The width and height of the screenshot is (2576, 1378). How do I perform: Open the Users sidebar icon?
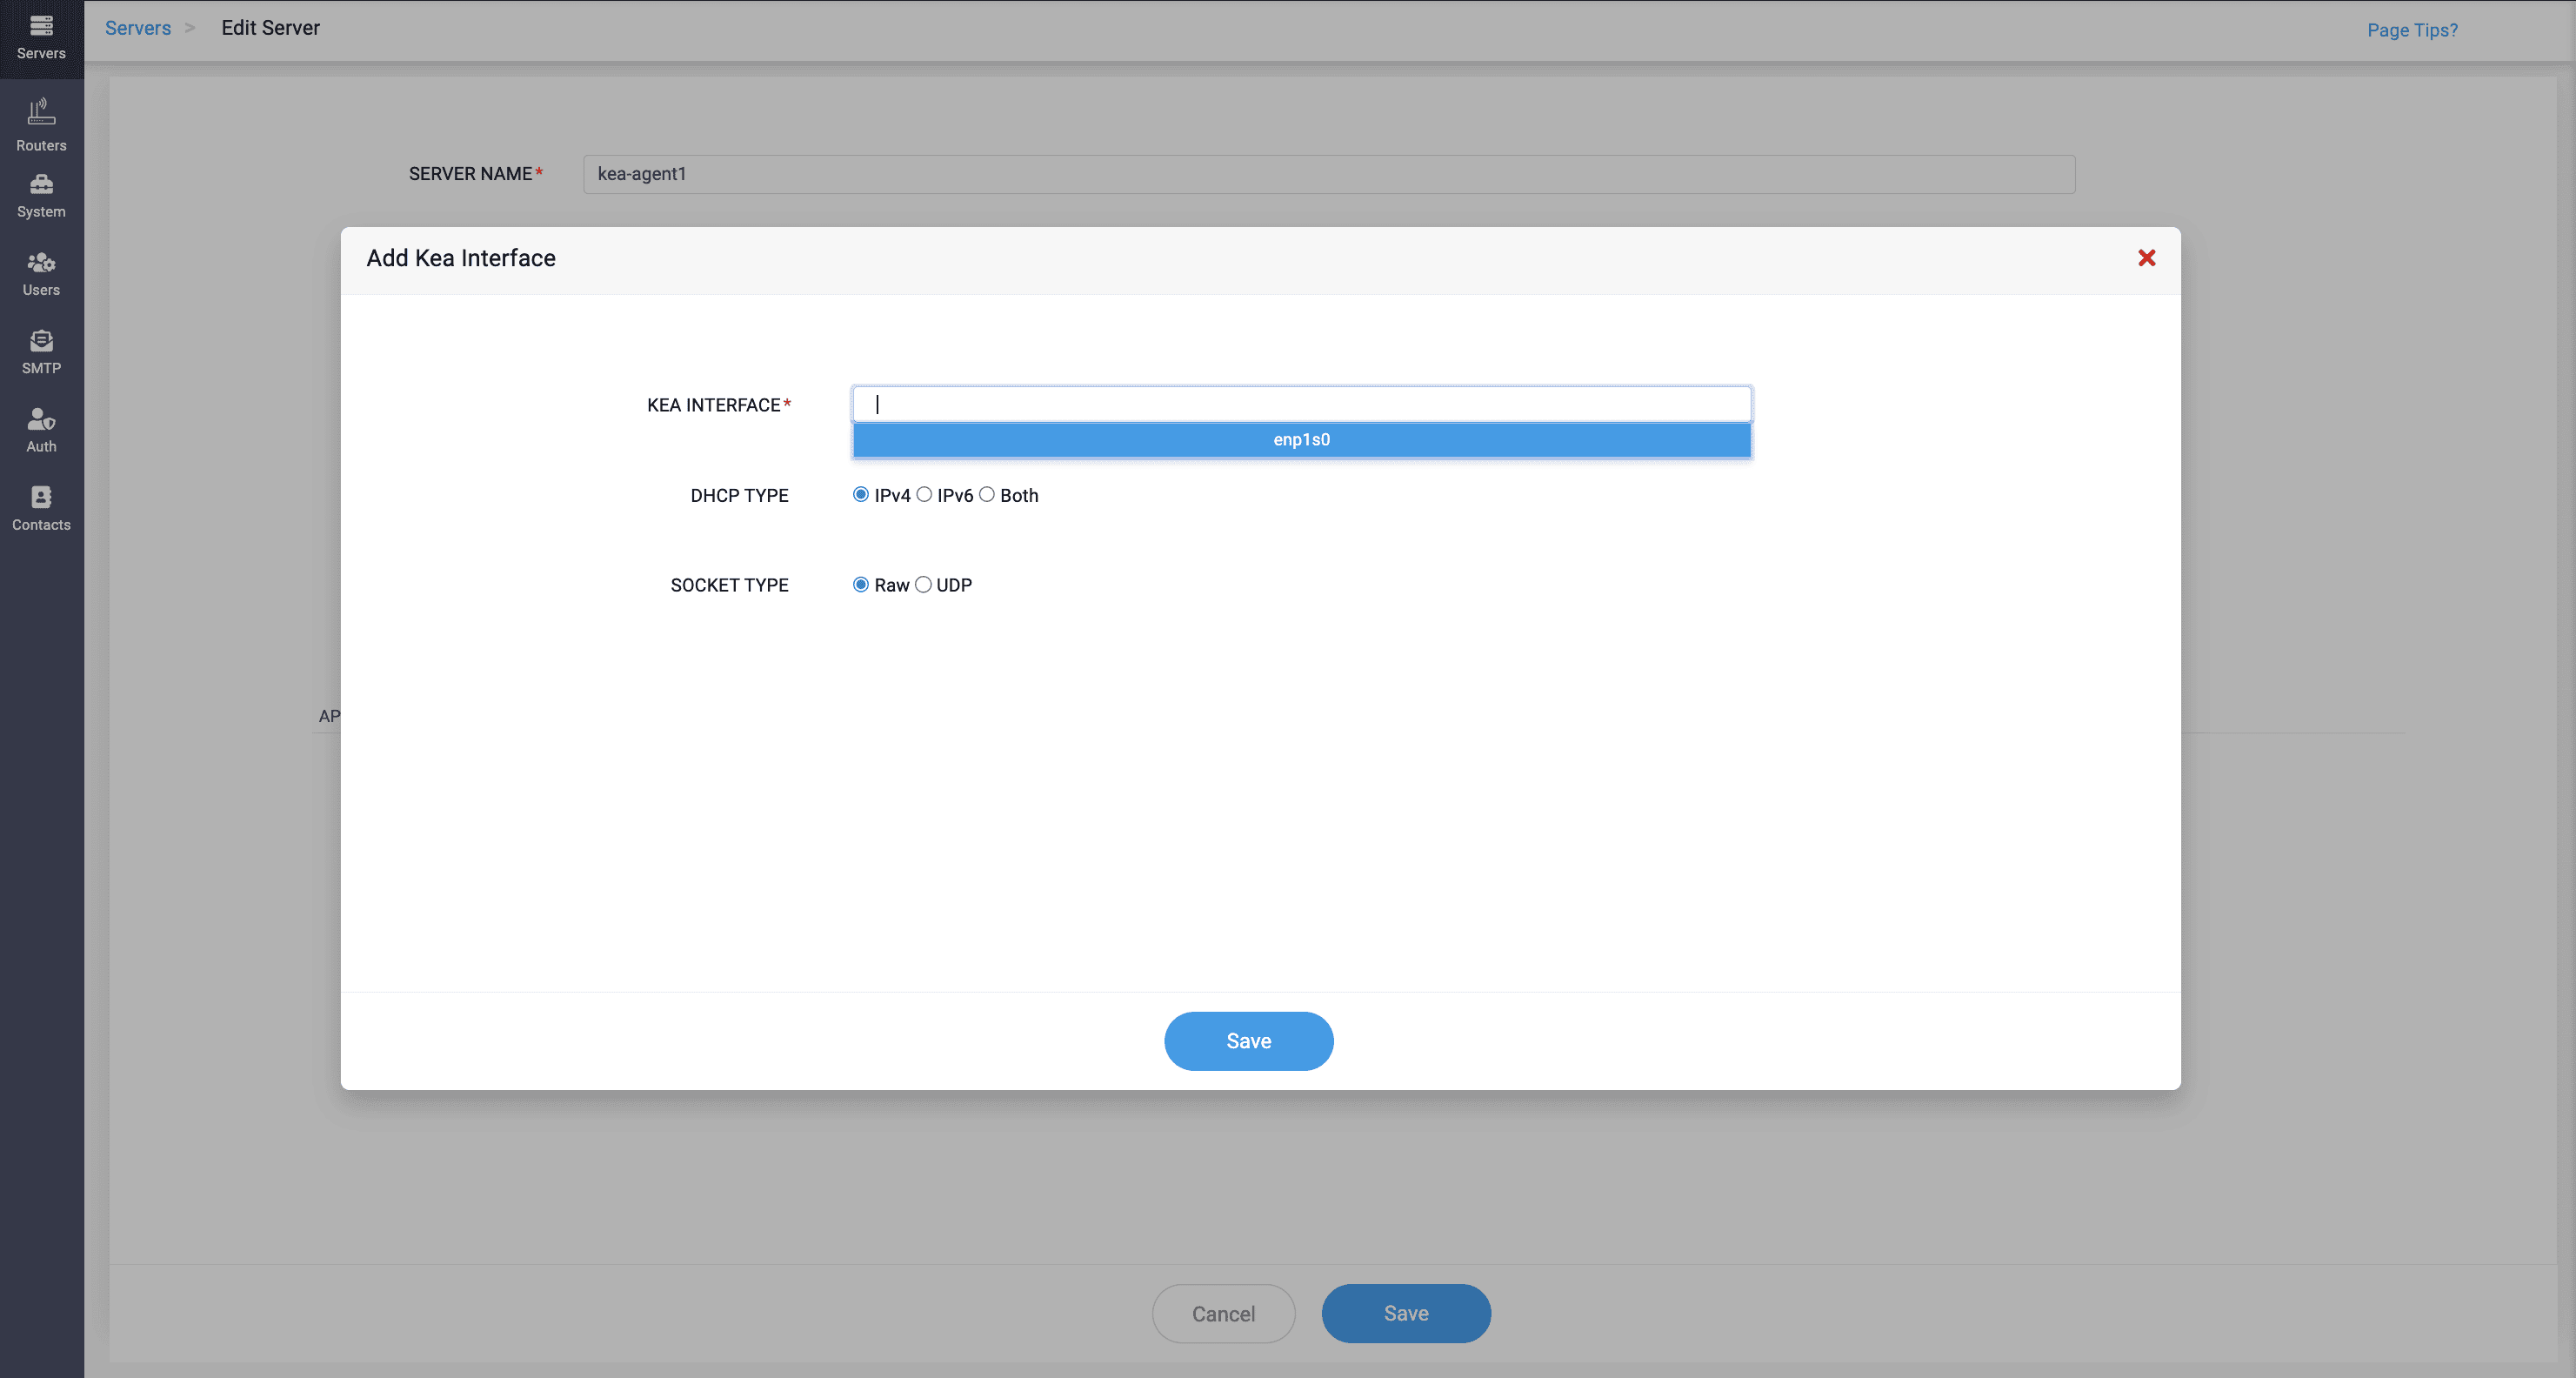(41, 274)
